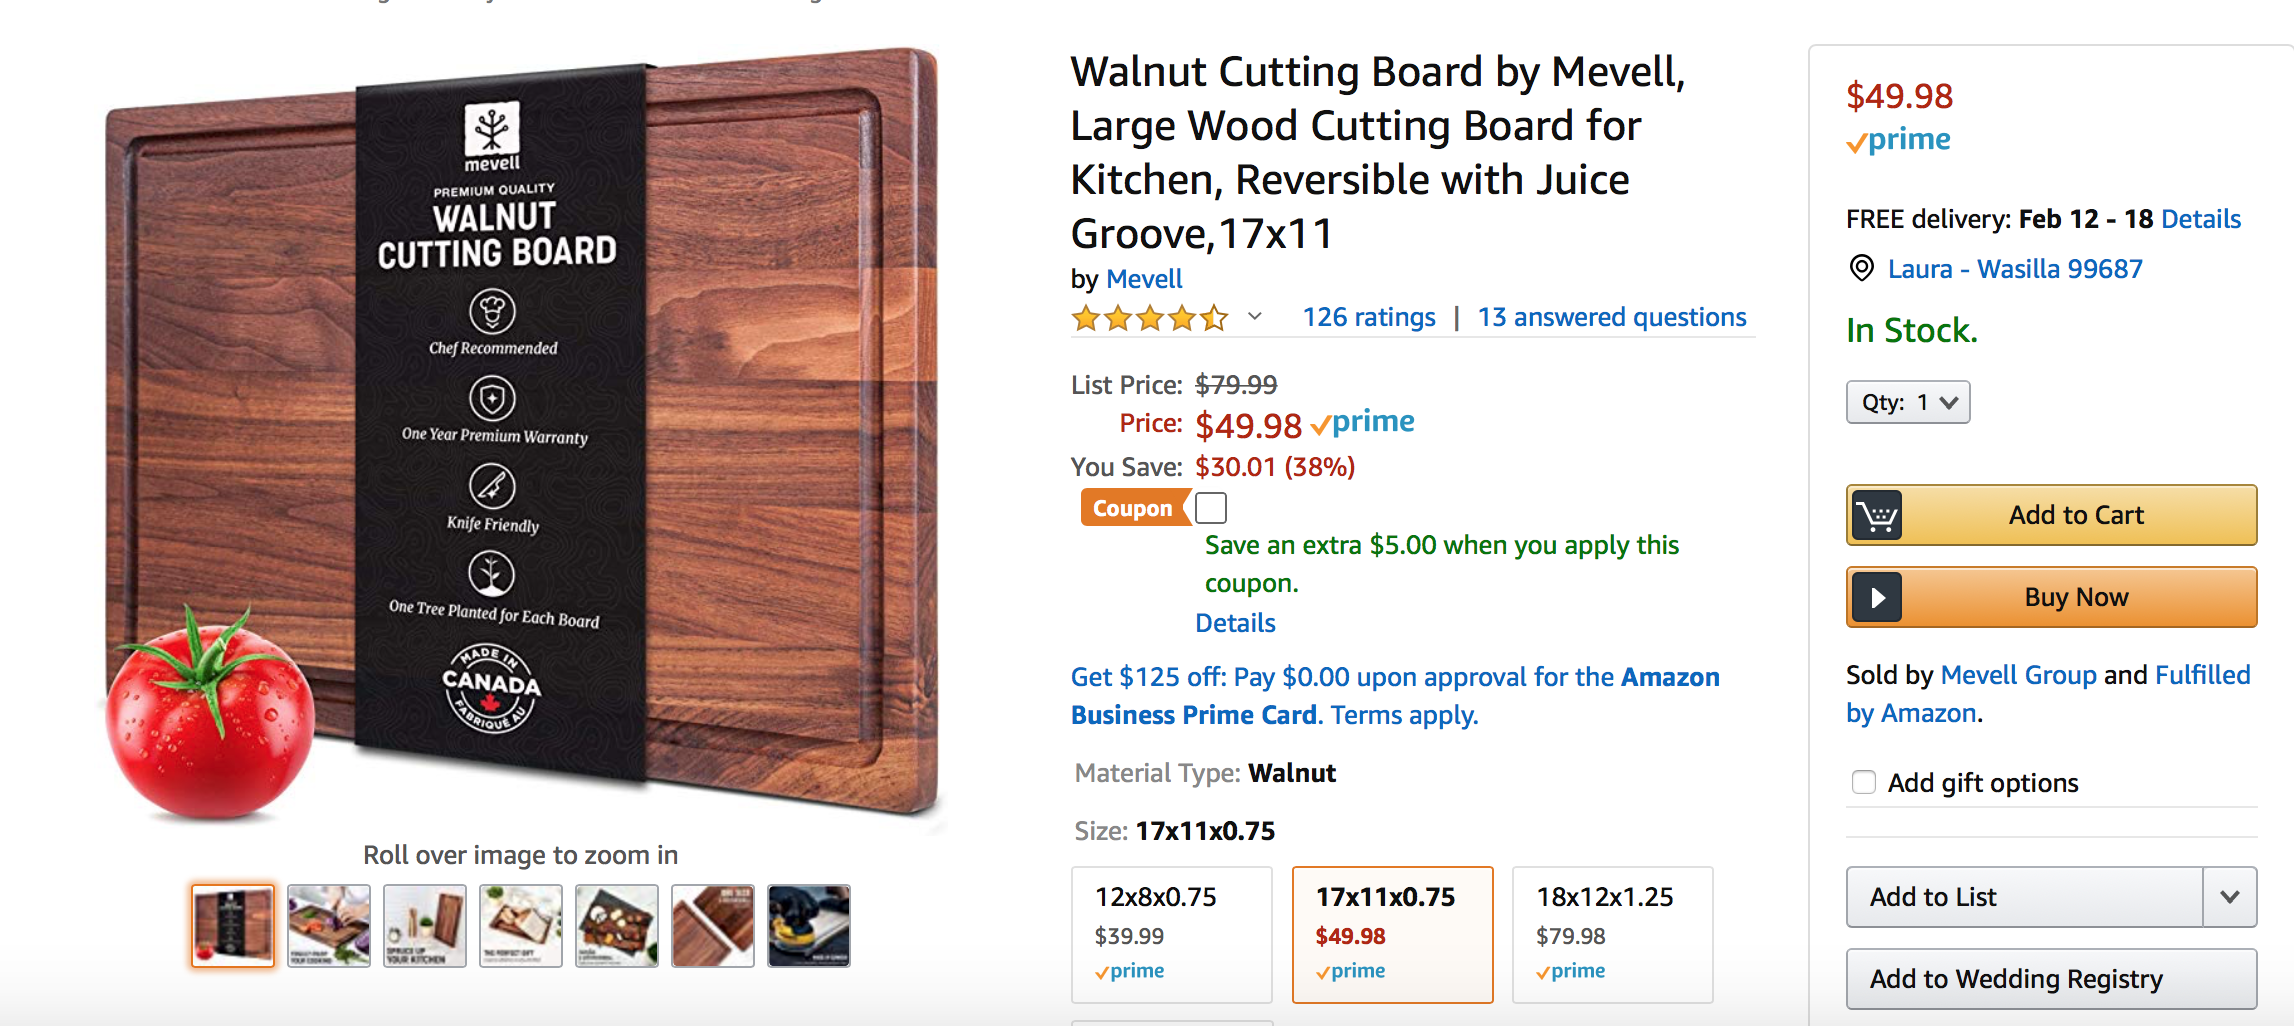This screenshot has width=2294, height=1026.
Task: Open the 13 answered questions link
Action: (x=1611, y=317)
